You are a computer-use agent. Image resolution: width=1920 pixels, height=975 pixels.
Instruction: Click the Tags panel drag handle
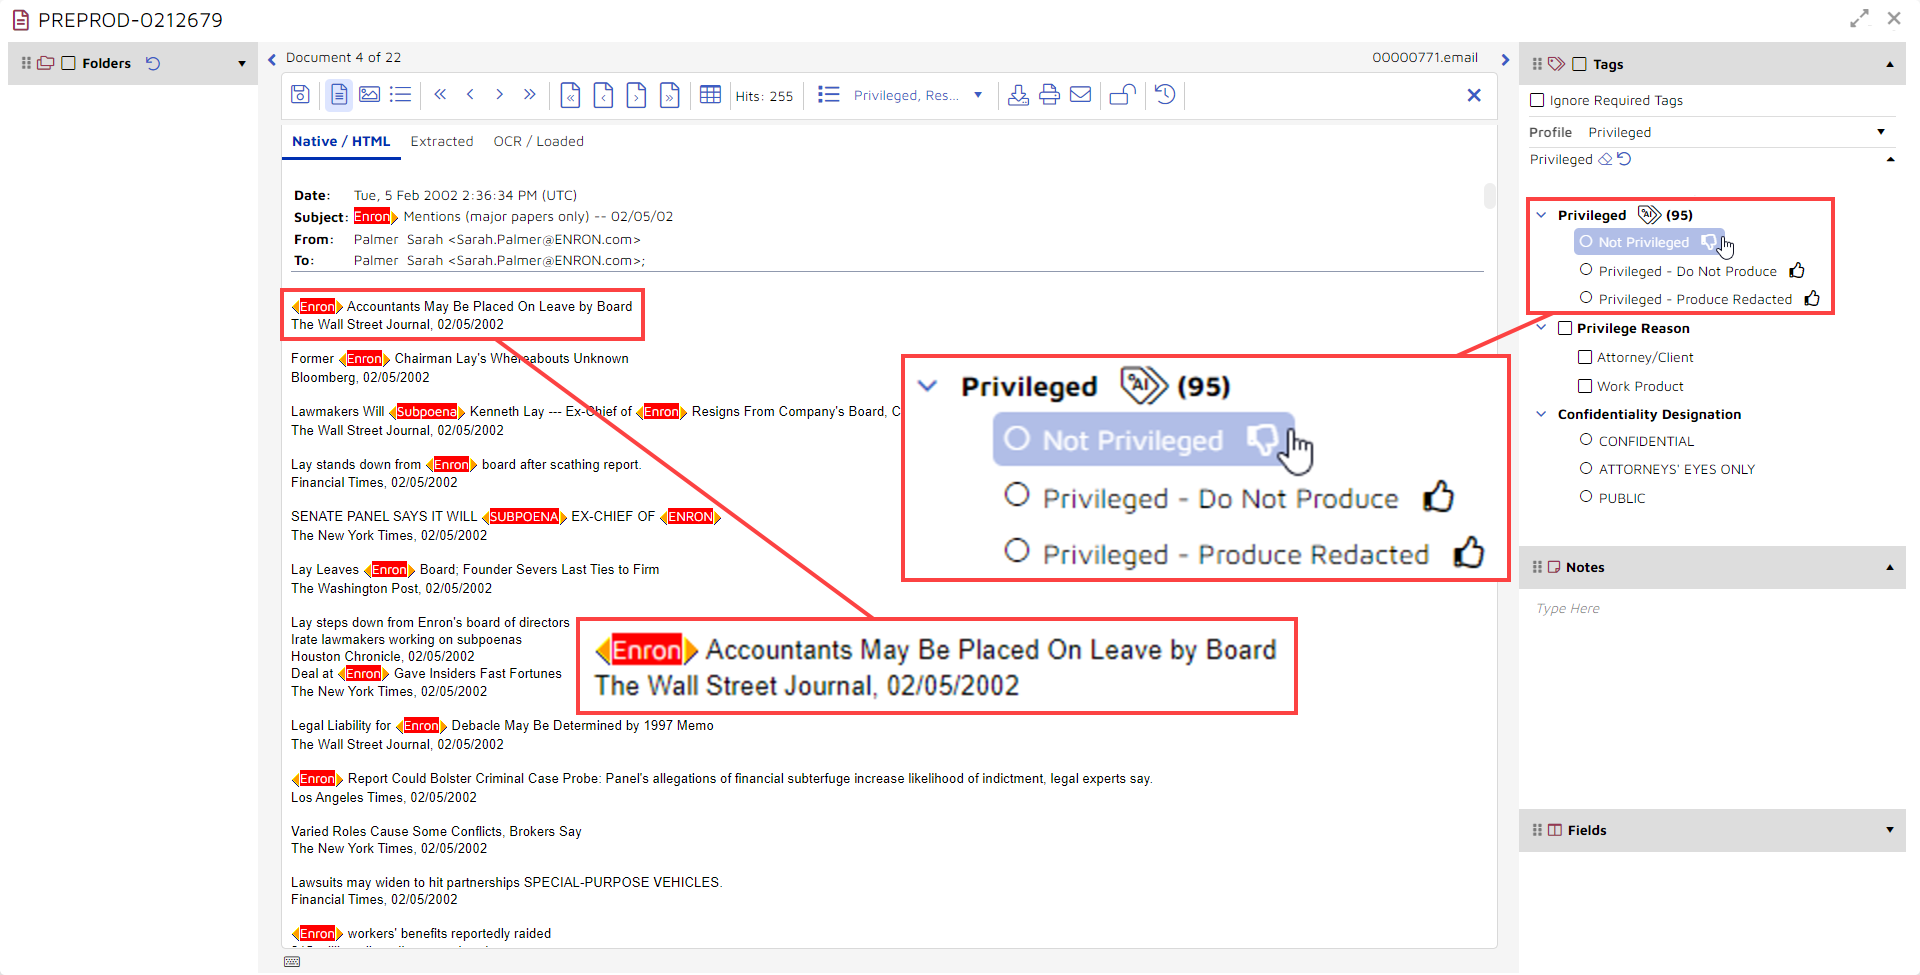click(1537, 64)
